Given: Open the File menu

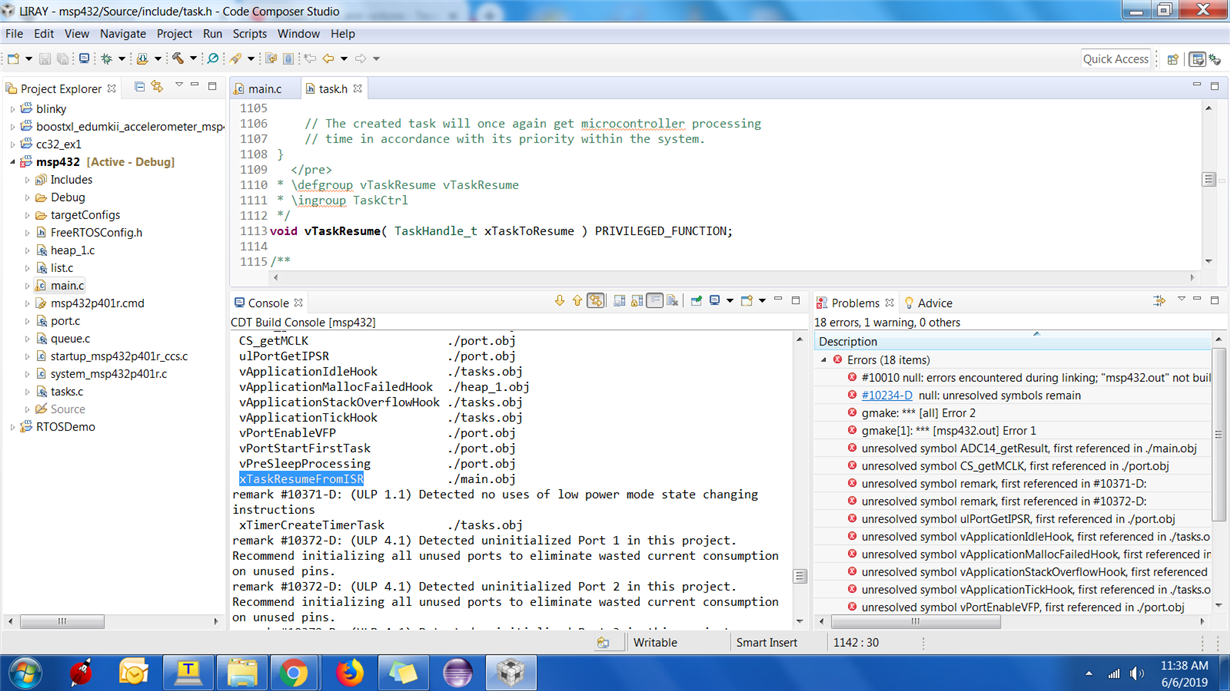Looking at the screenshot, I should (14, 33).
